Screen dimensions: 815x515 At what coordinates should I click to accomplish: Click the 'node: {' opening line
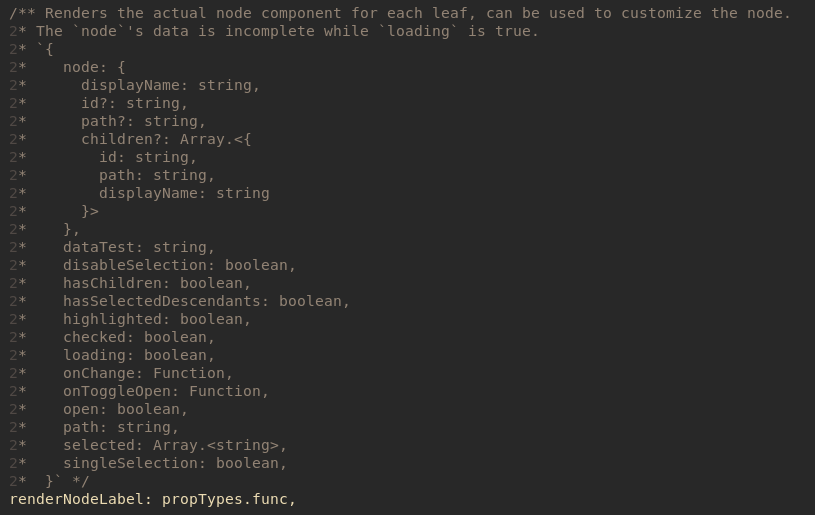pyautogui.click(x=94, y=68)
